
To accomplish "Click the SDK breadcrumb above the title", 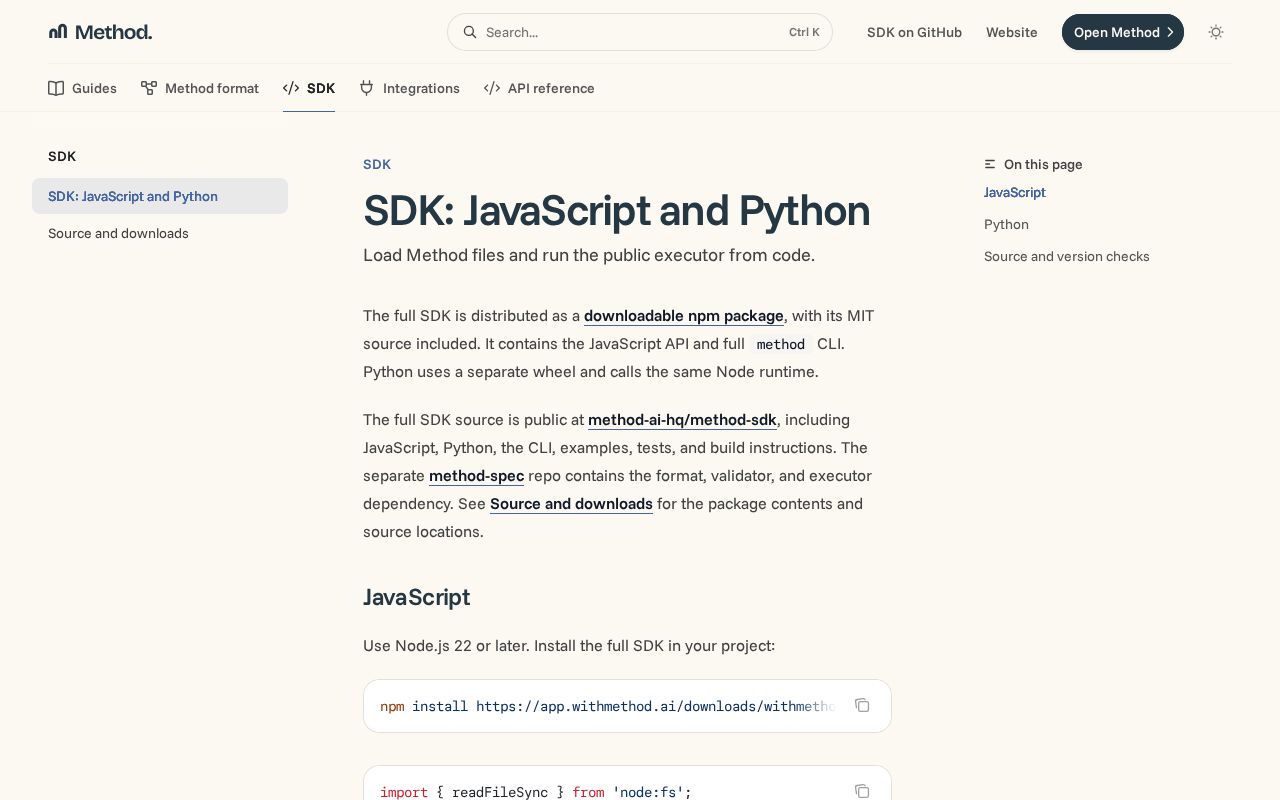I will [377, 164].
